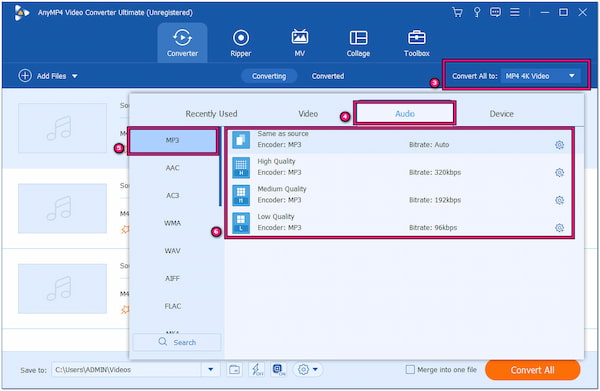Open the Ripper module

point(241,43)
